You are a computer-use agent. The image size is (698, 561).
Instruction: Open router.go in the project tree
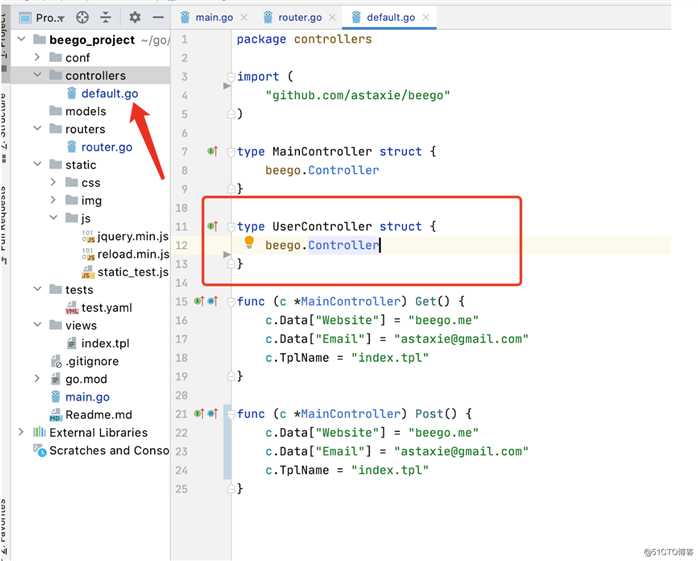click(106, 147)
